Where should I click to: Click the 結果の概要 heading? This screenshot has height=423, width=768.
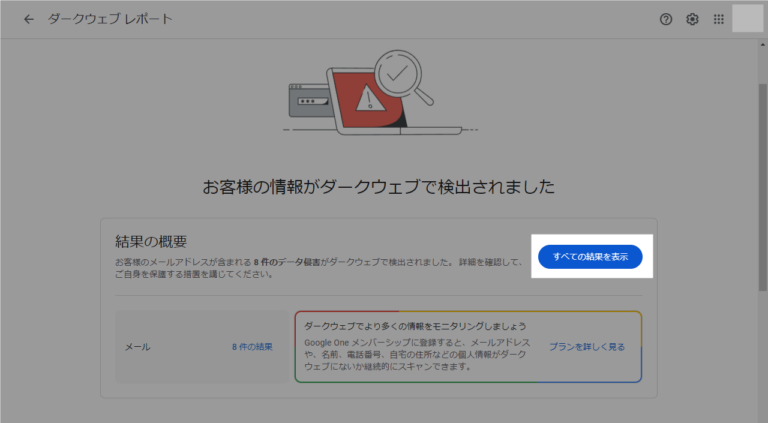(x=151, y=241)
